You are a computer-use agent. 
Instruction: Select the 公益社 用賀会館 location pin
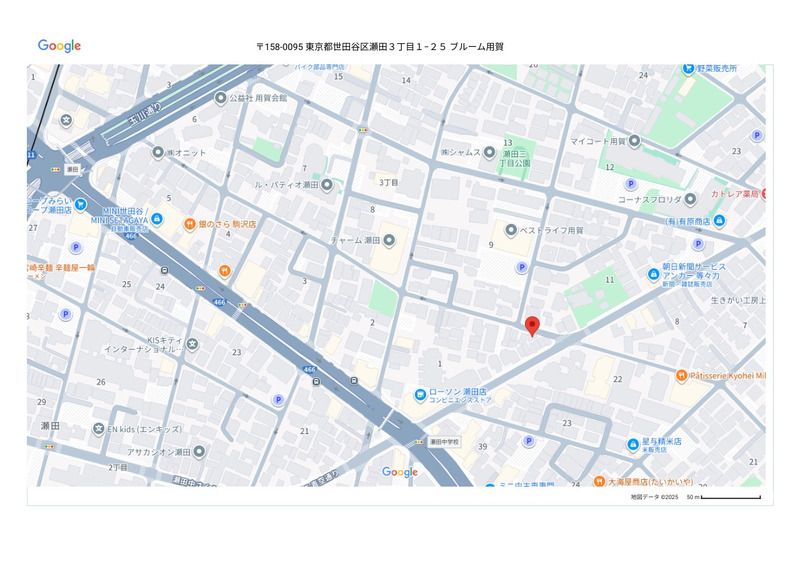point(220,97)
